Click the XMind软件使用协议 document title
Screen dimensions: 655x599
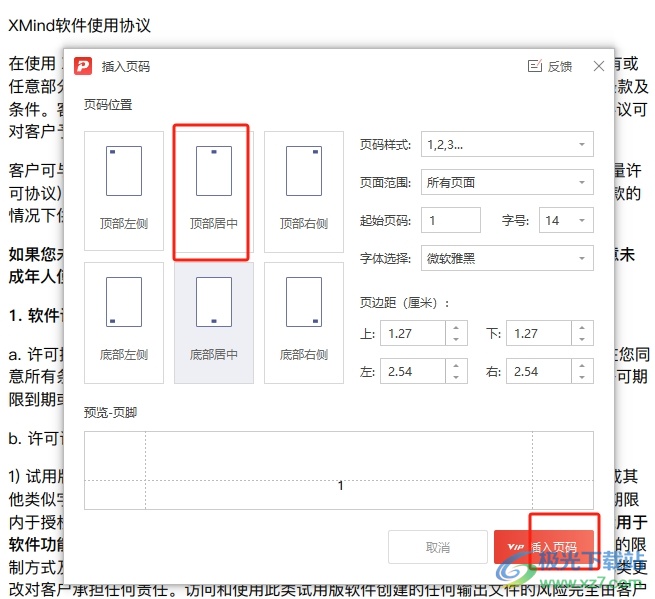click(79, 25)
